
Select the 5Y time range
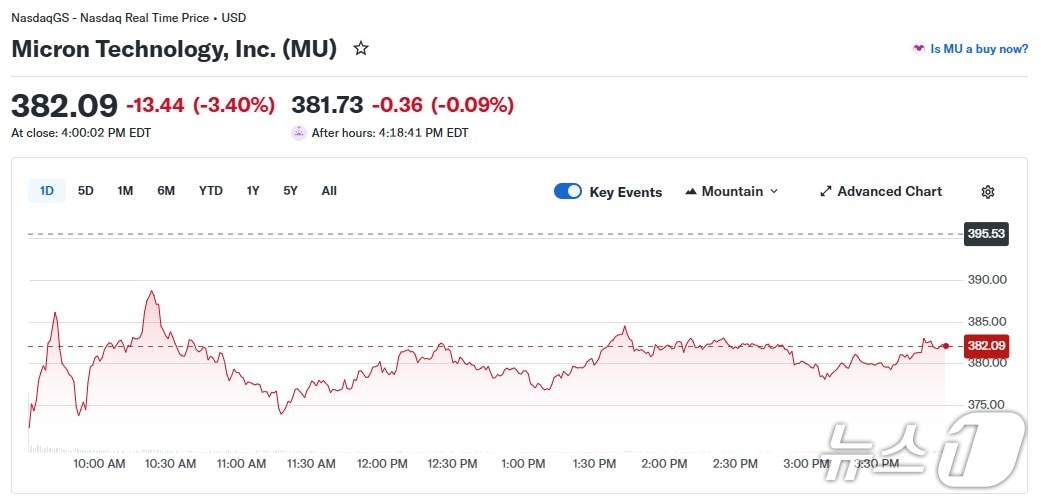pyautogui.click(x=290, y=191)
